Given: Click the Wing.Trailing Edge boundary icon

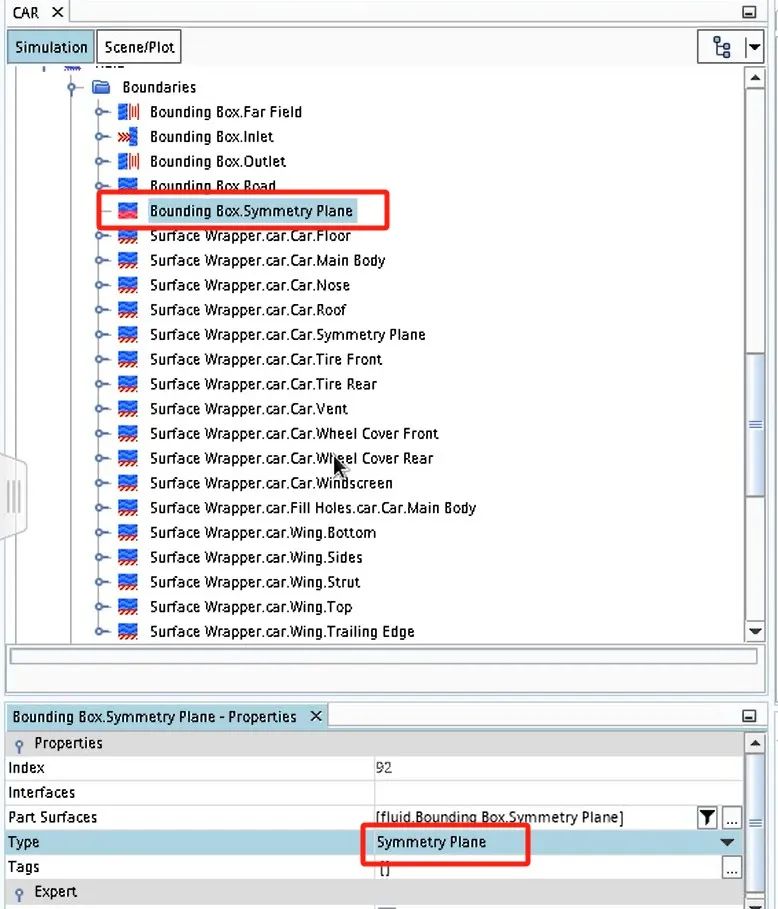Looking at the screenshot, I should (x=128, y=631).
